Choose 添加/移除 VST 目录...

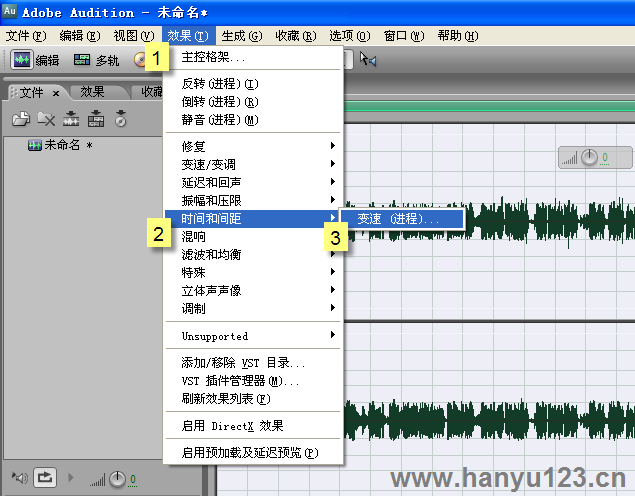click(x=254, y=362)
